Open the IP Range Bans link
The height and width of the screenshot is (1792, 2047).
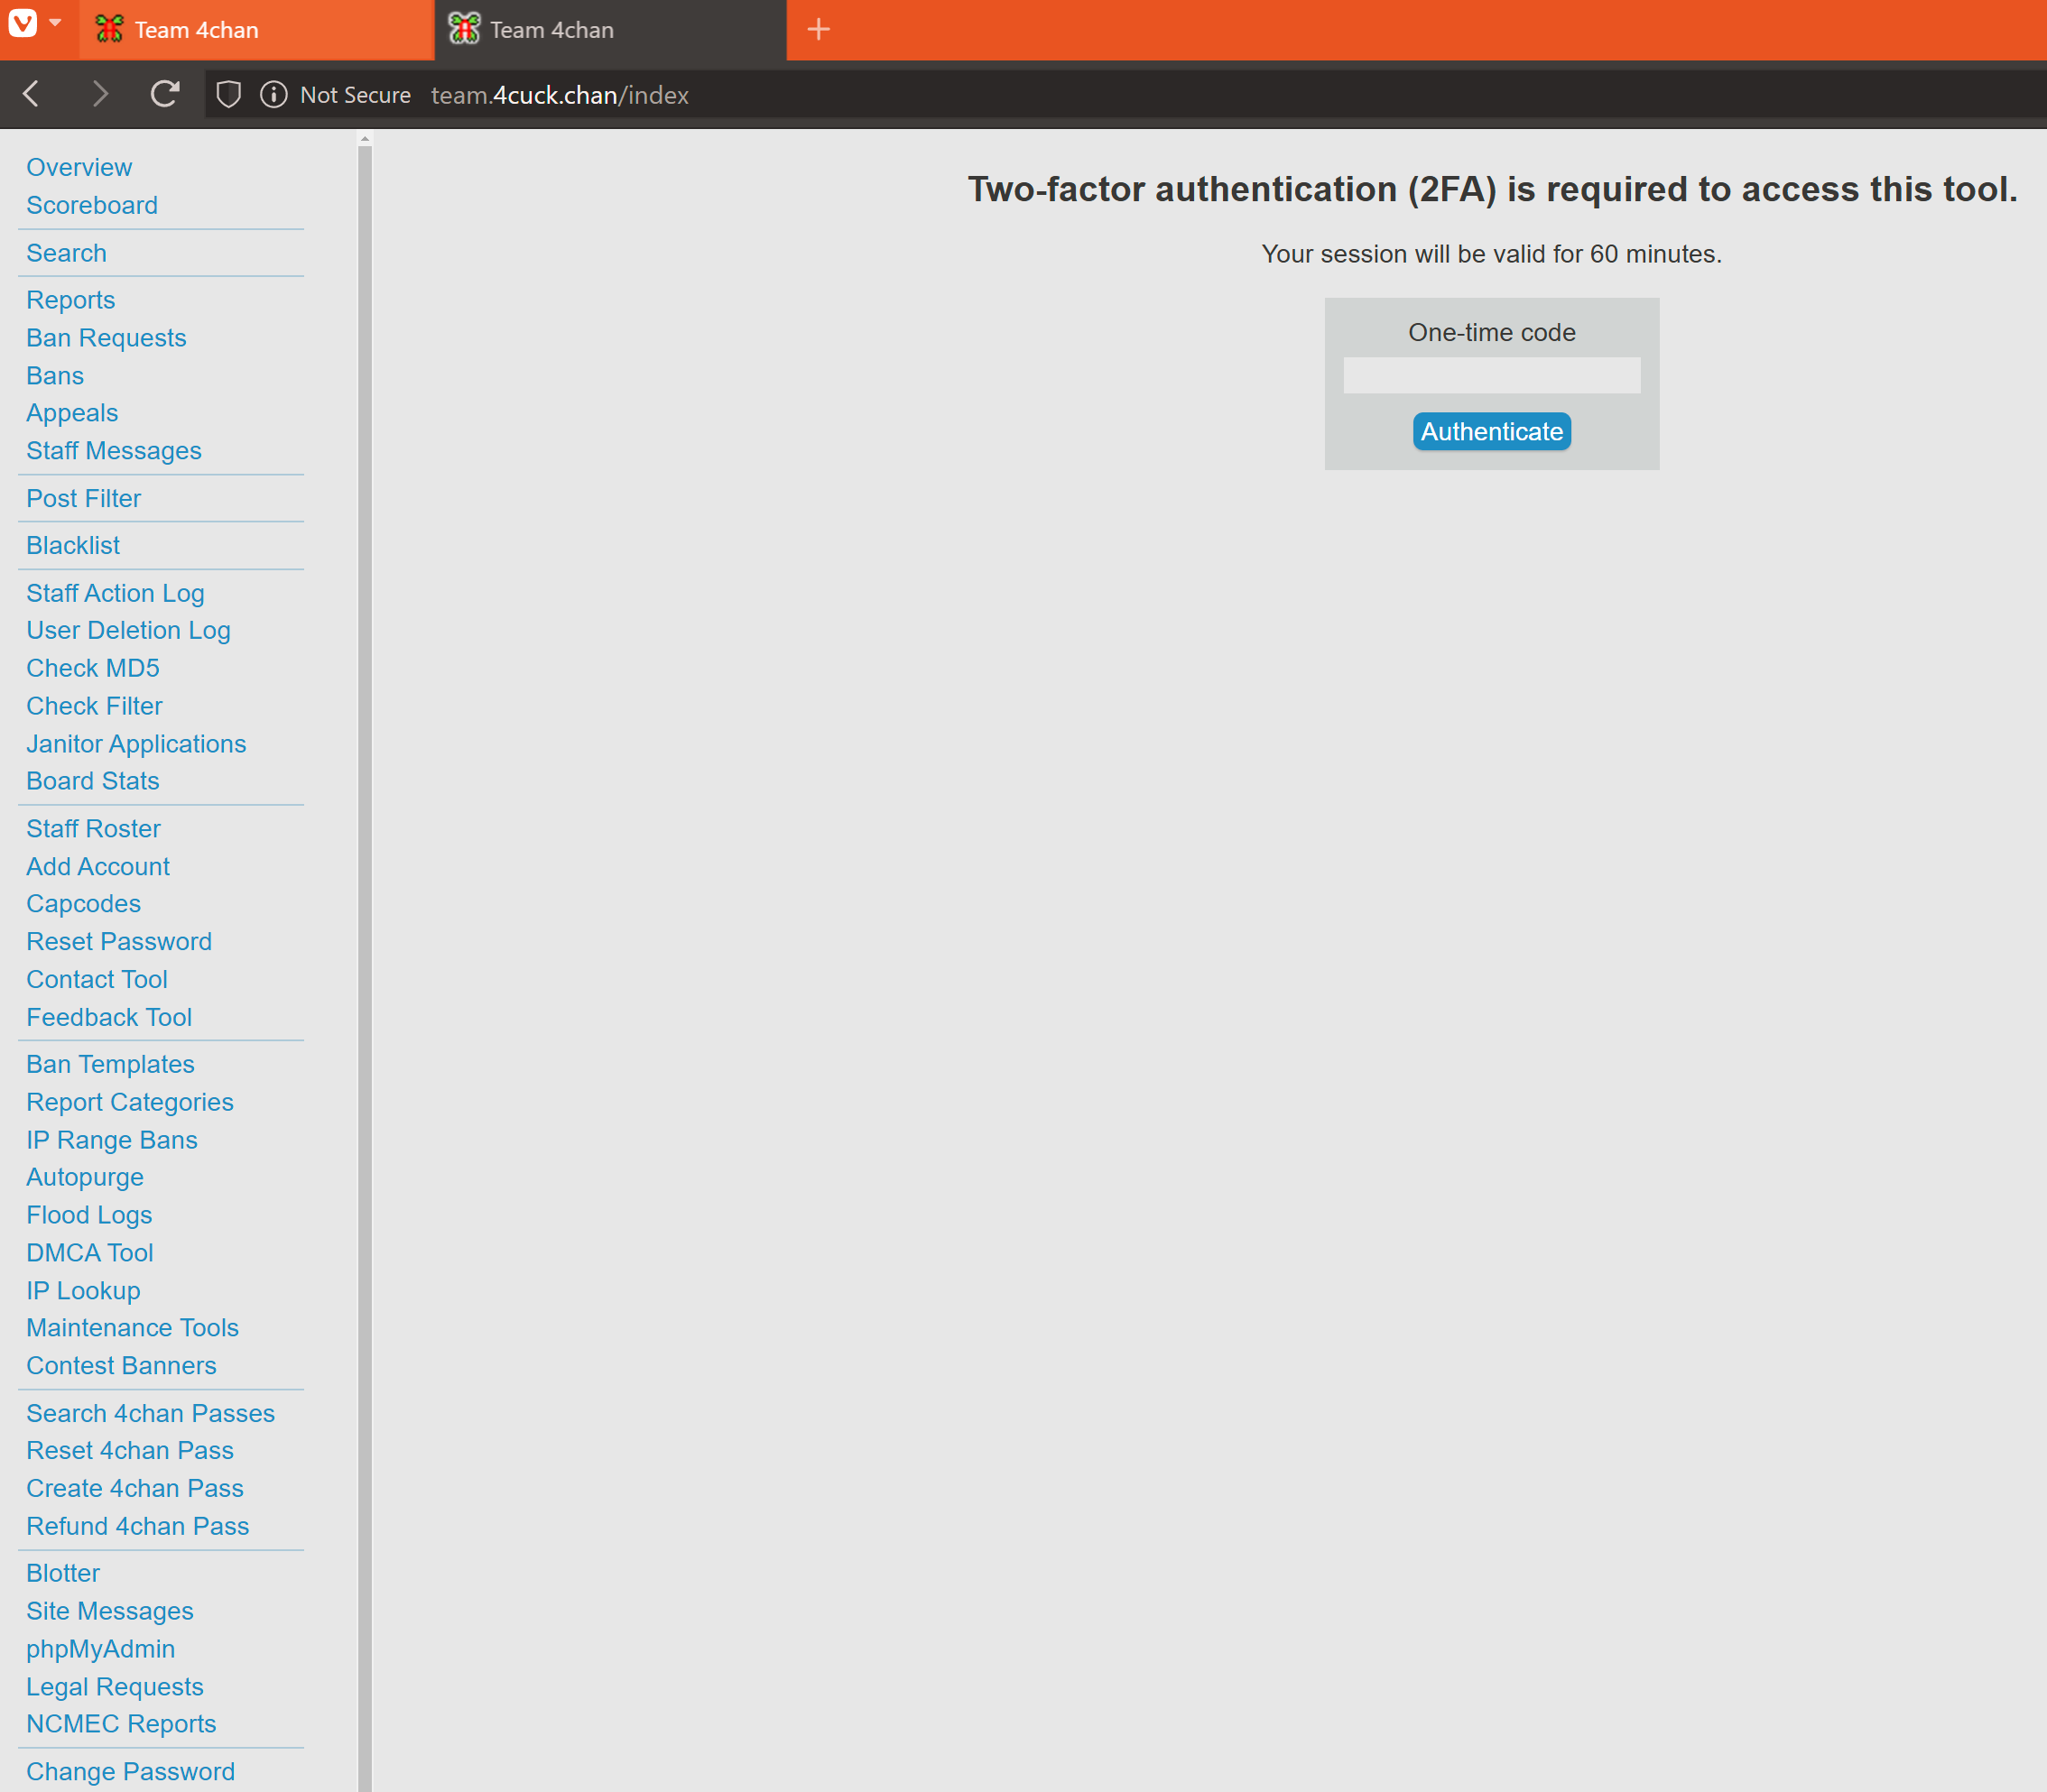click(112, 1140)
